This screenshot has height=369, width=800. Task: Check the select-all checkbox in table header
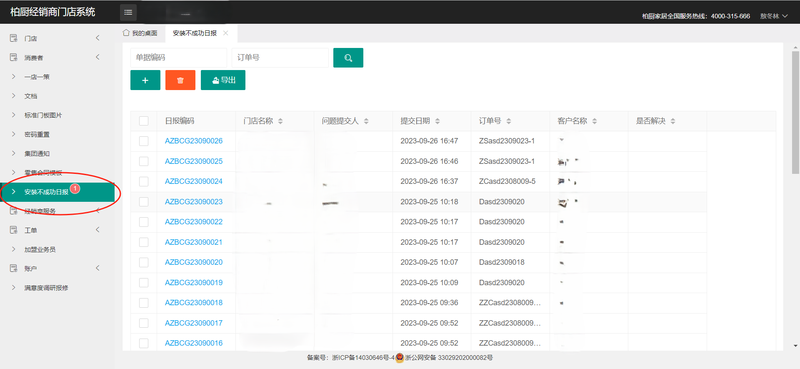[144, 121]
